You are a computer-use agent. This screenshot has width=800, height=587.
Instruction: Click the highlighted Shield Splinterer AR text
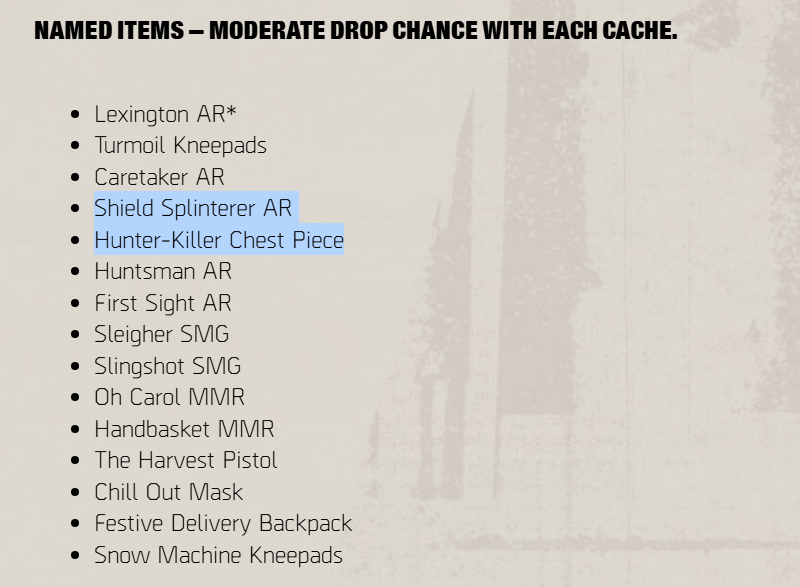(193, 208)
